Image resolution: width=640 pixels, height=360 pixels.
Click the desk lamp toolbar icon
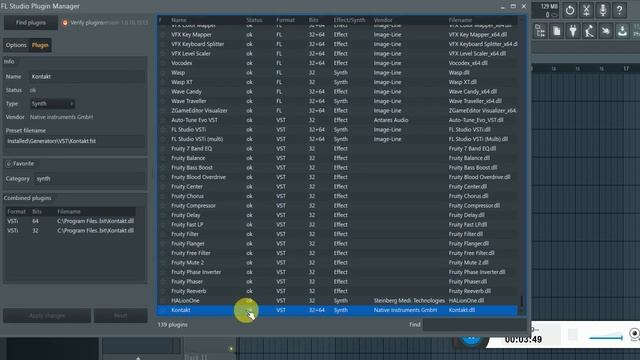pos(589,31)
